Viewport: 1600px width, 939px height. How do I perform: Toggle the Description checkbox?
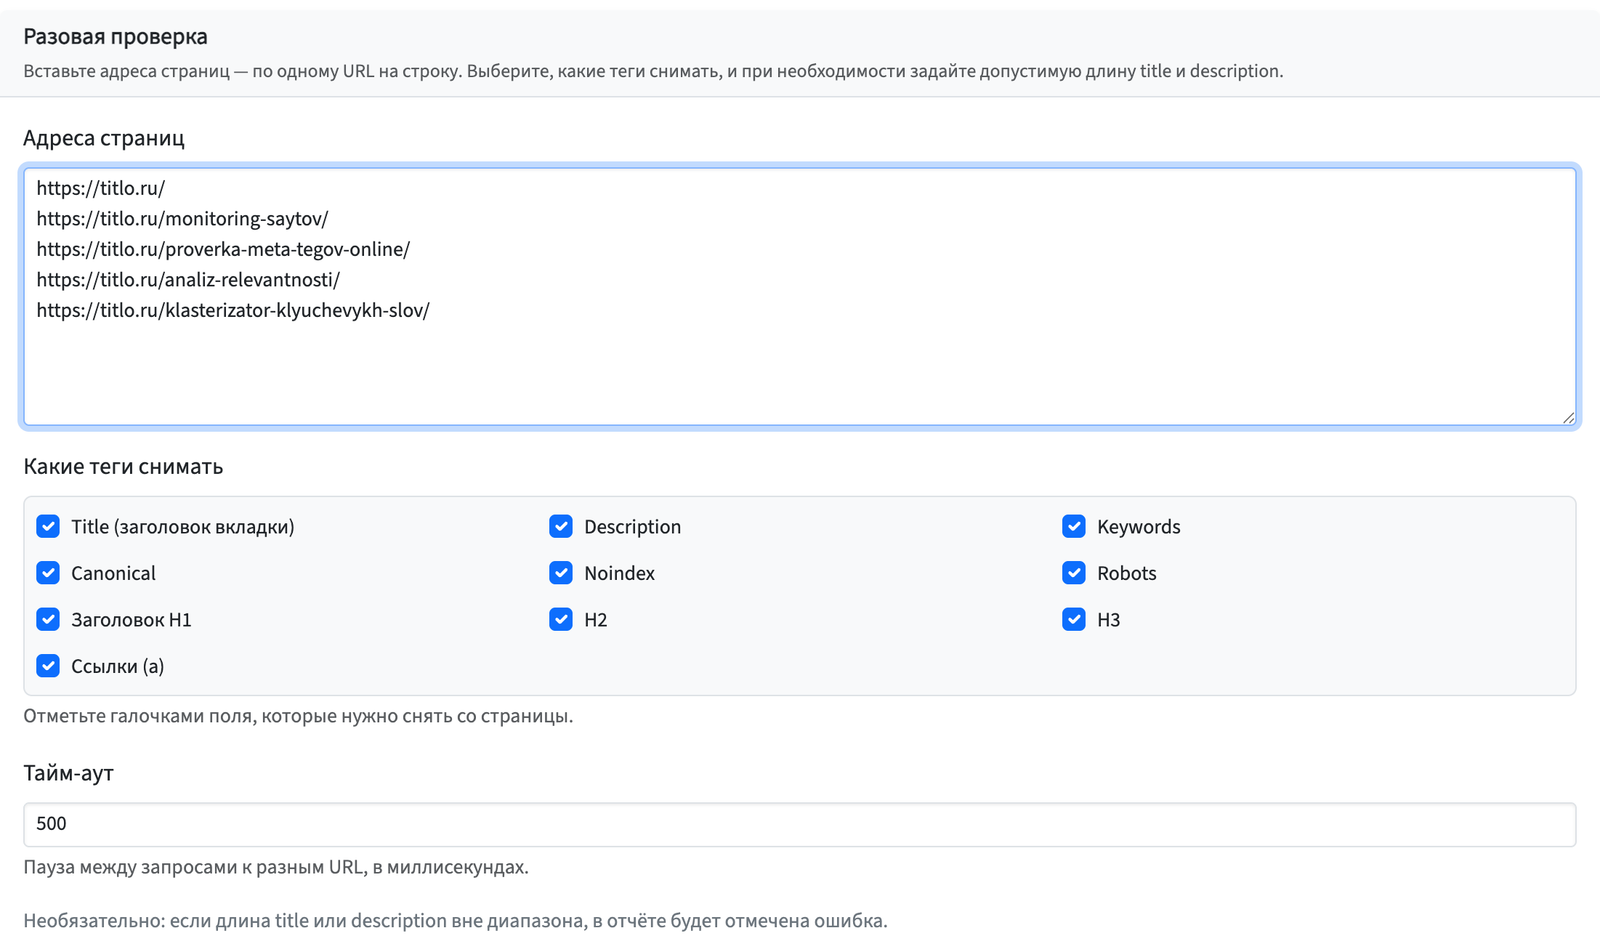tap(561, 526)
